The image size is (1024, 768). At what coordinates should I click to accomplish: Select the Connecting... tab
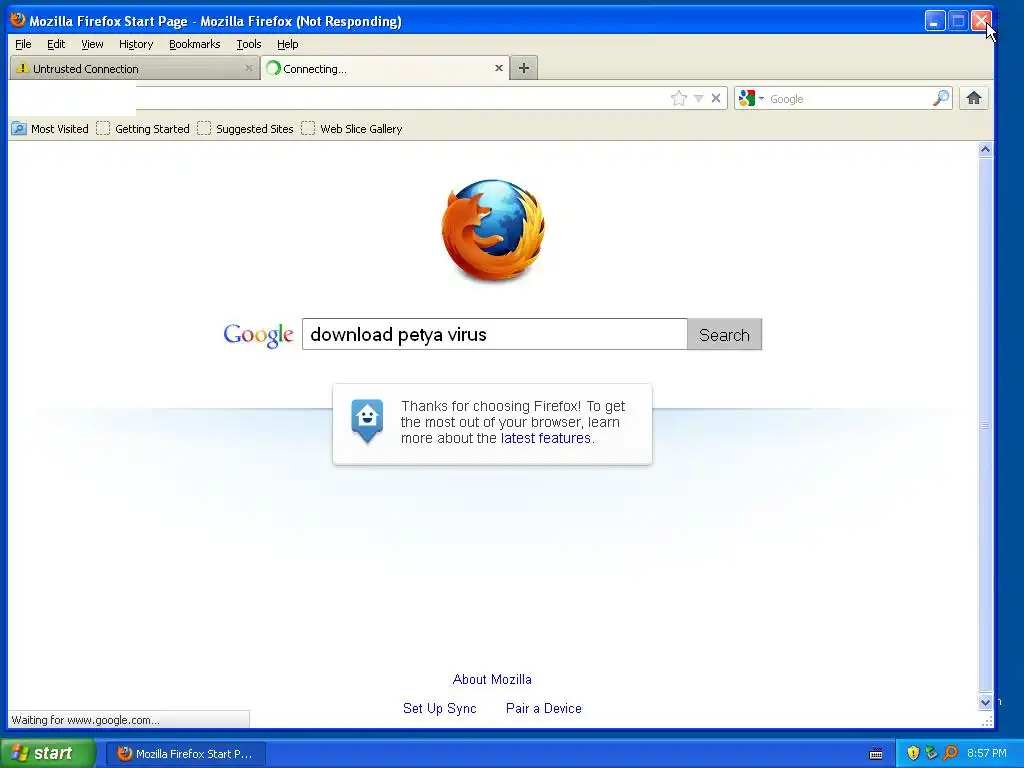click(385, 68)
